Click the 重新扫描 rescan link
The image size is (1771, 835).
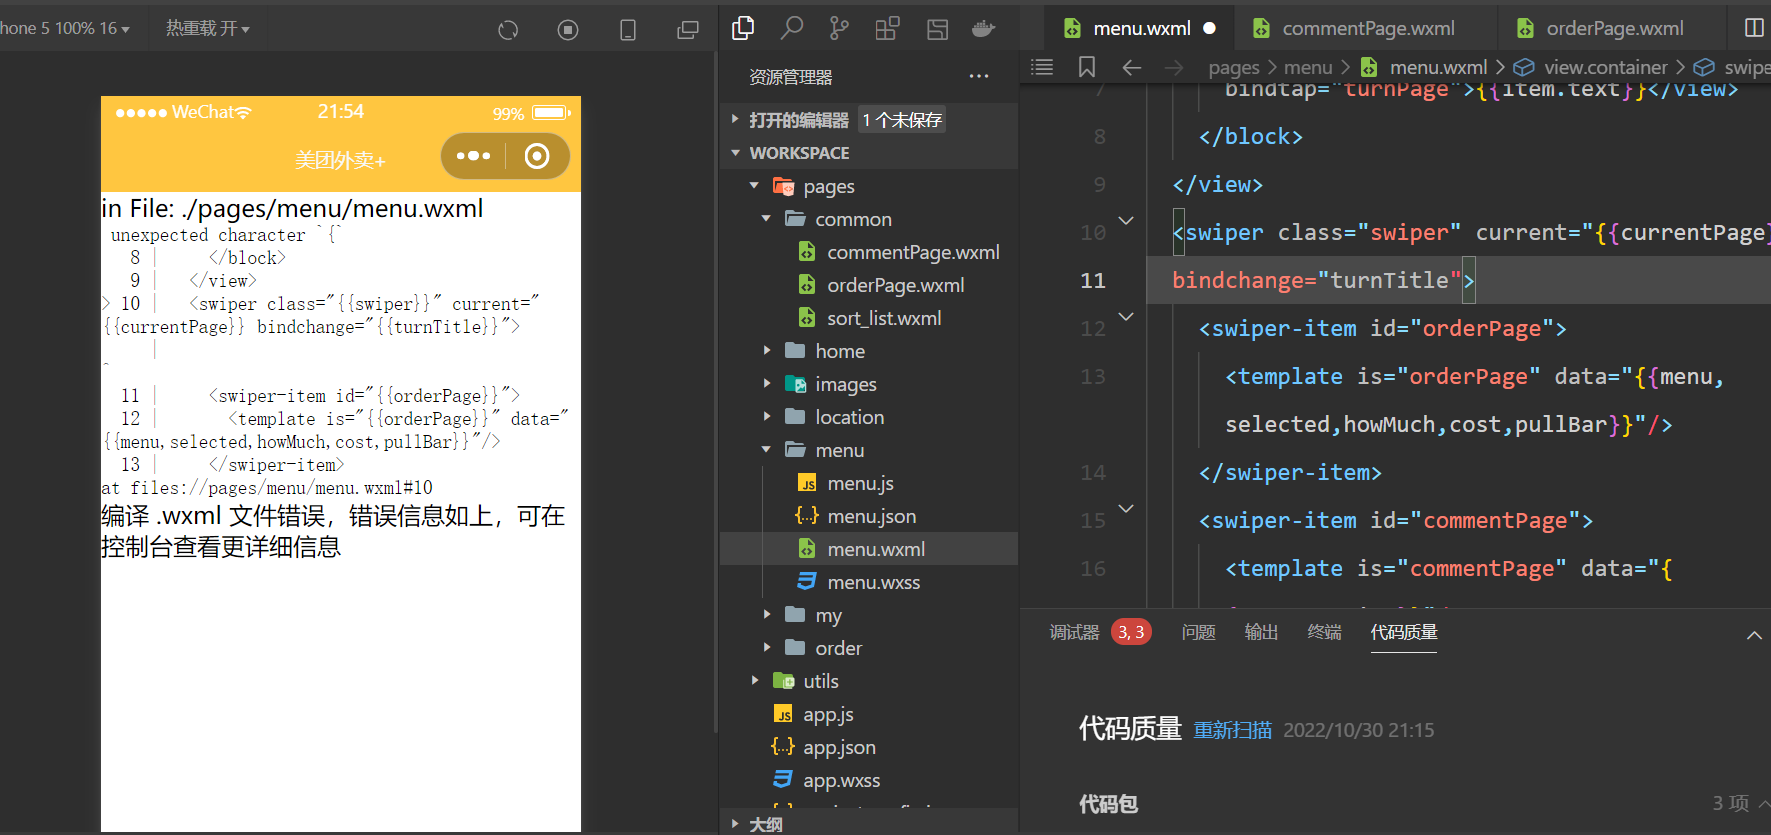click(1233, 730)
